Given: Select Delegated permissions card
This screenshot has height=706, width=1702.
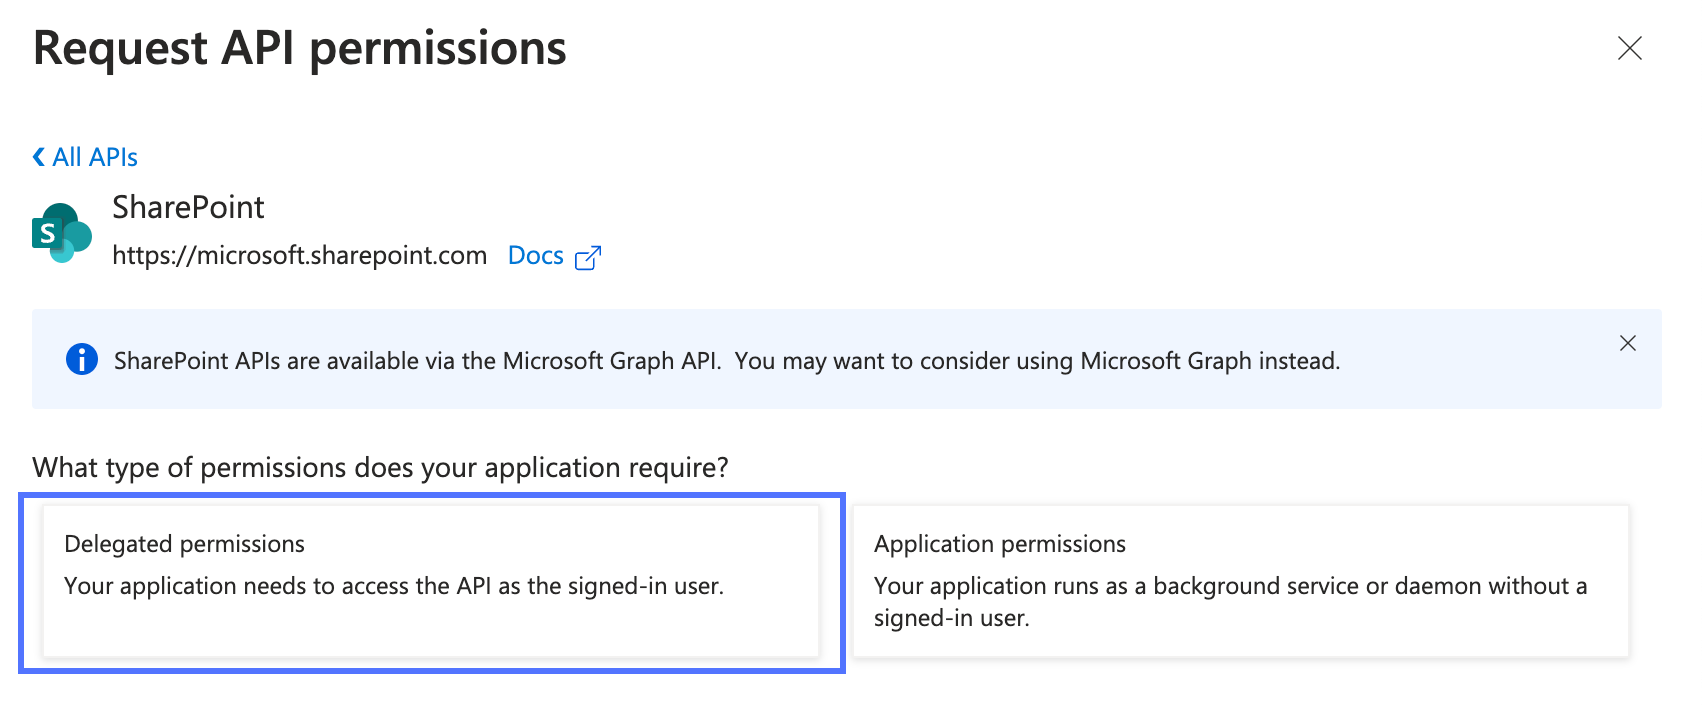Looking at the screenshot, I should click(x=431, y=581).
